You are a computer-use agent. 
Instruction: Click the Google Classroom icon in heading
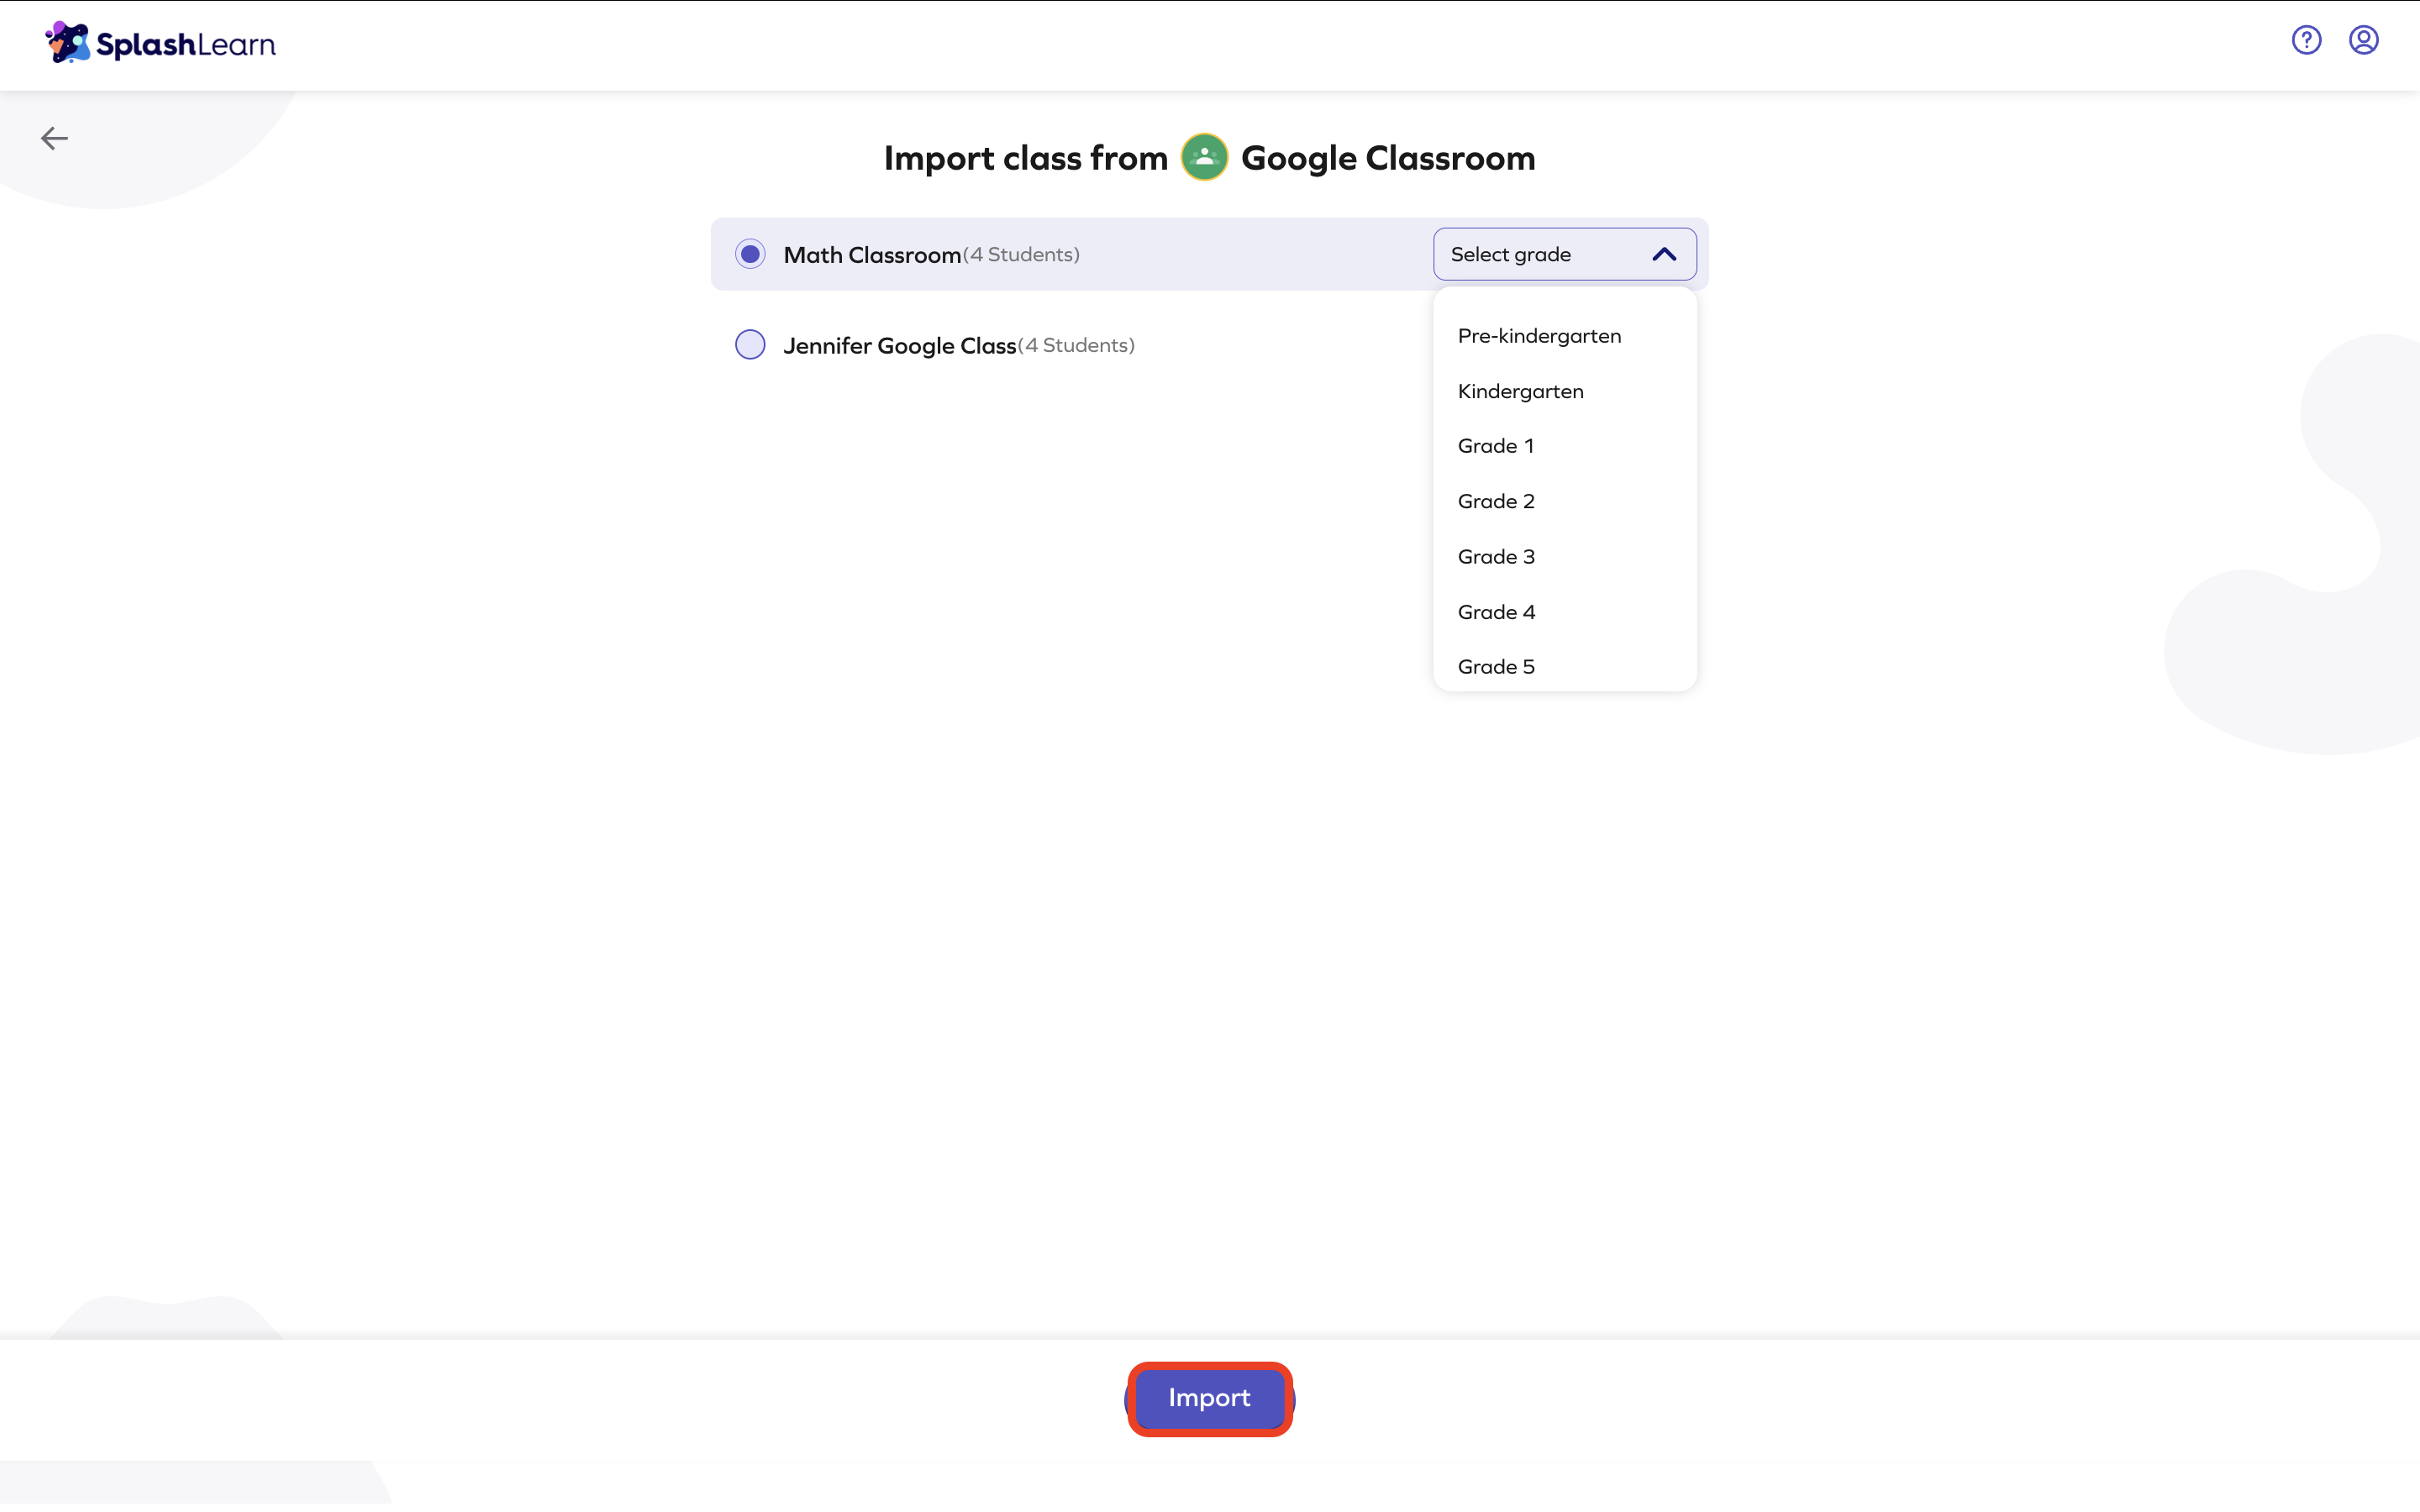click(1204, 157)
